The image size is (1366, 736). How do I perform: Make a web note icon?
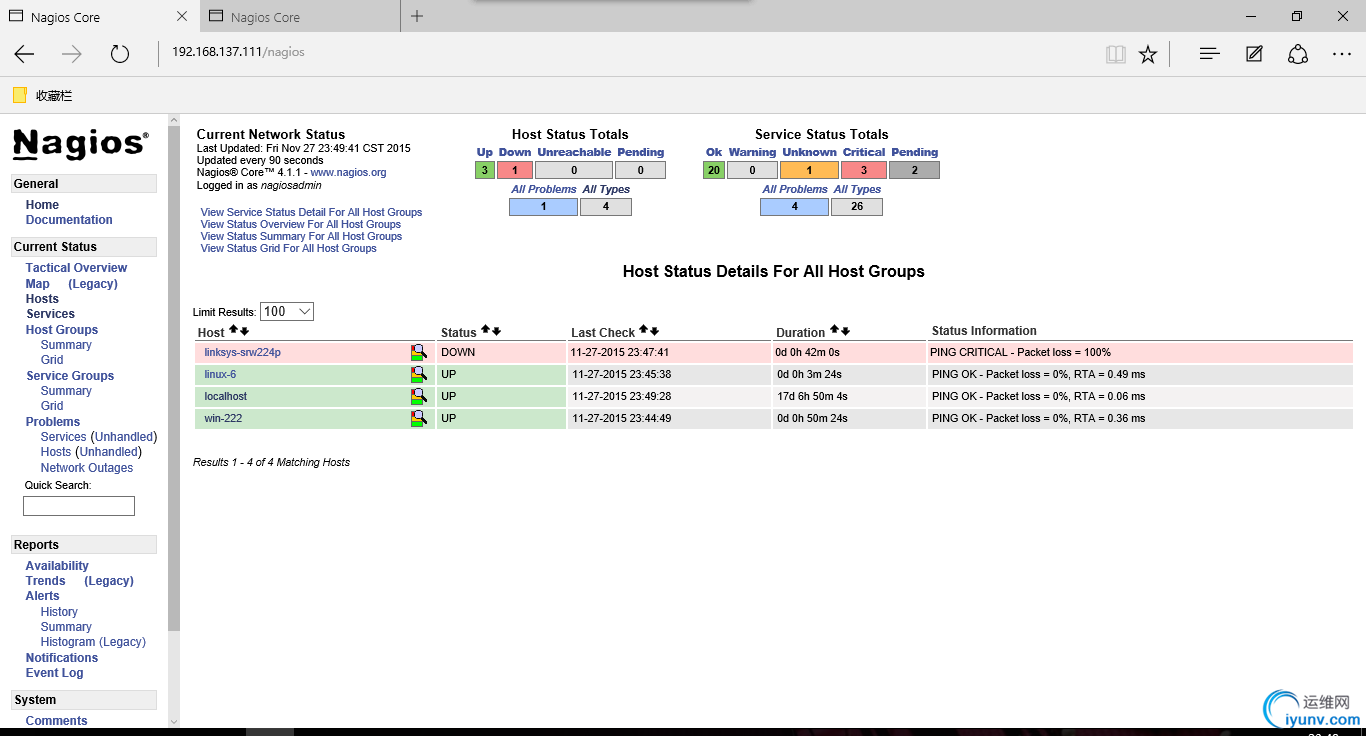point(1254,54)
